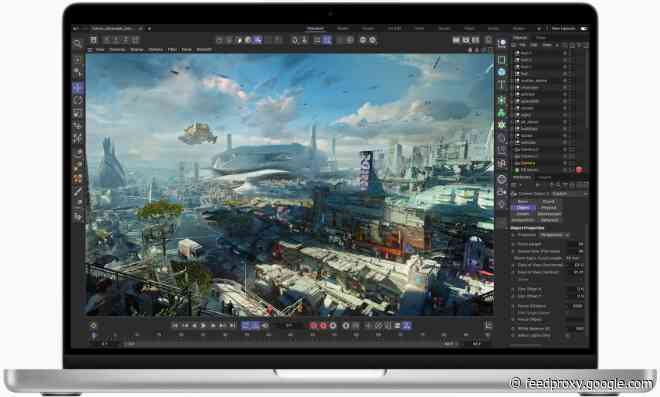
Task: Select the highlighted Object attribute tab
Action: 523,208
